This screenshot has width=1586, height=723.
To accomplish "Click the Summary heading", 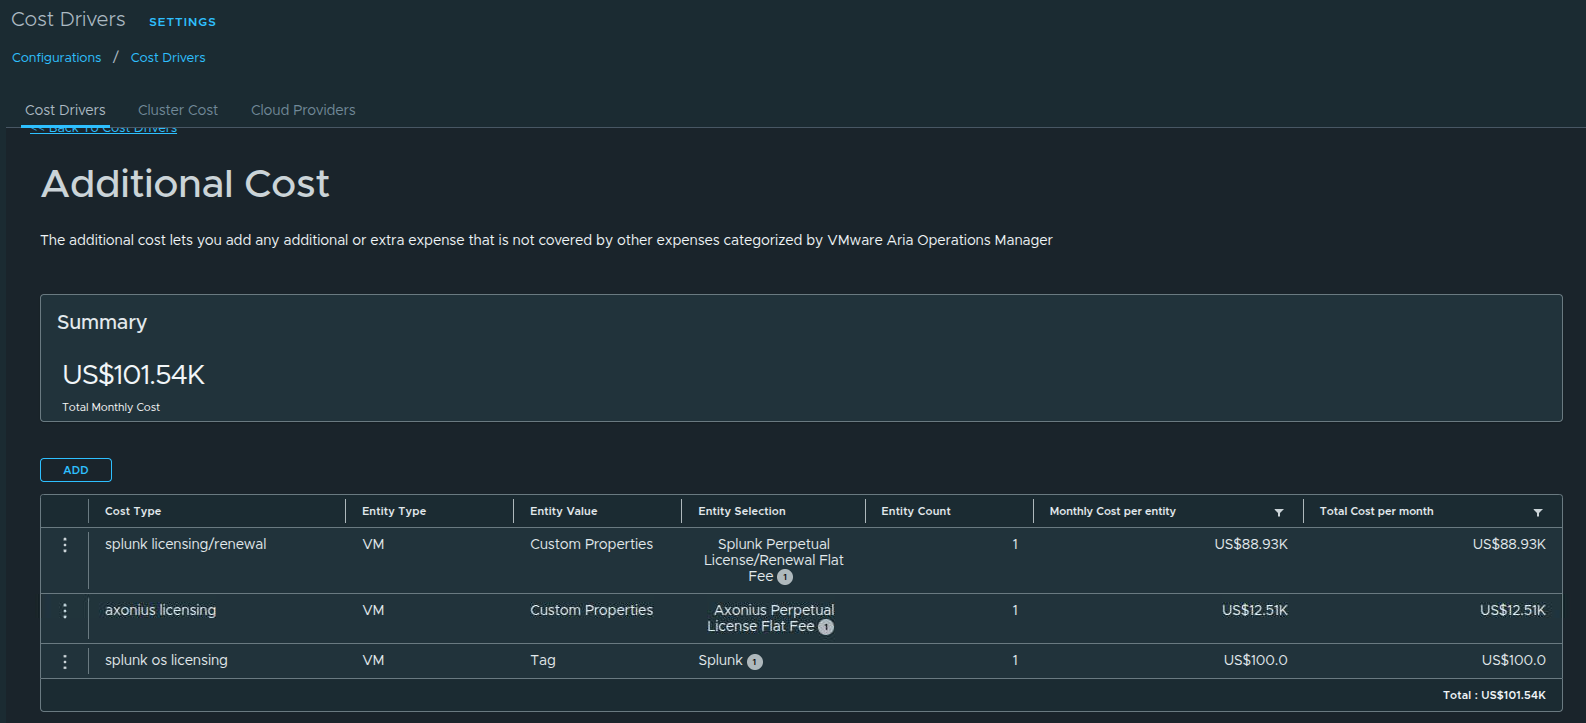I will 102,322.
